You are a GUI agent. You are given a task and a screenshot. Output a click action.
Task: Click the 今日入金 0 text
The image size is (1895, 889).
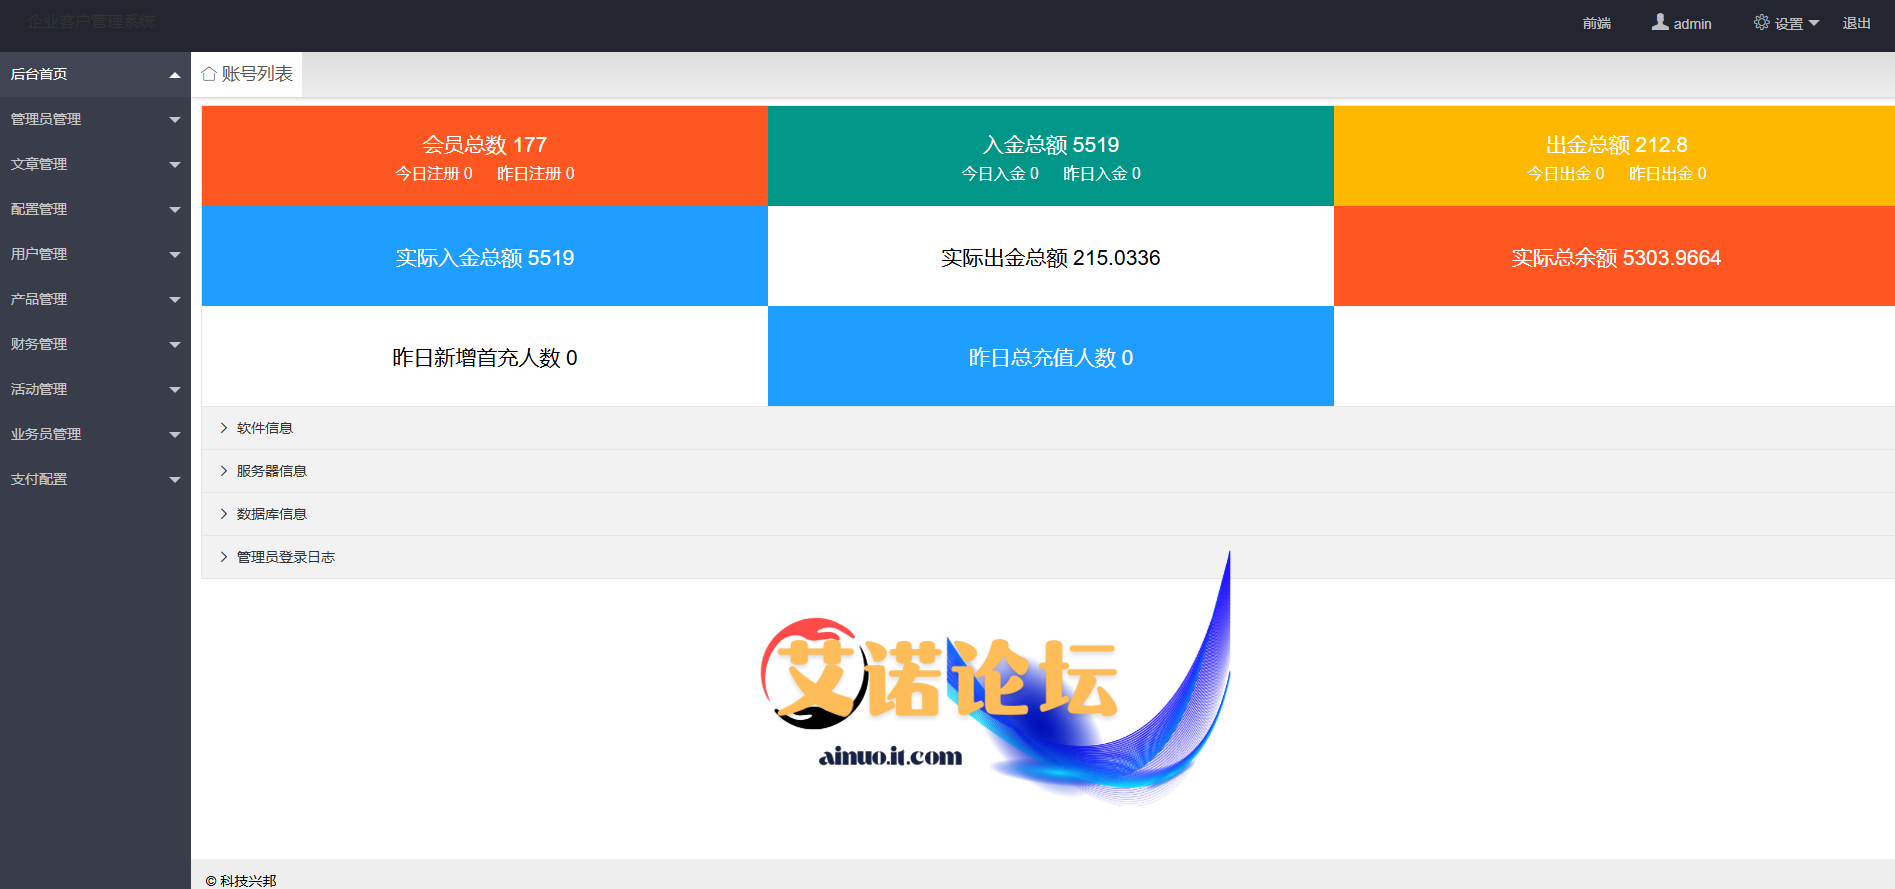1000,174
